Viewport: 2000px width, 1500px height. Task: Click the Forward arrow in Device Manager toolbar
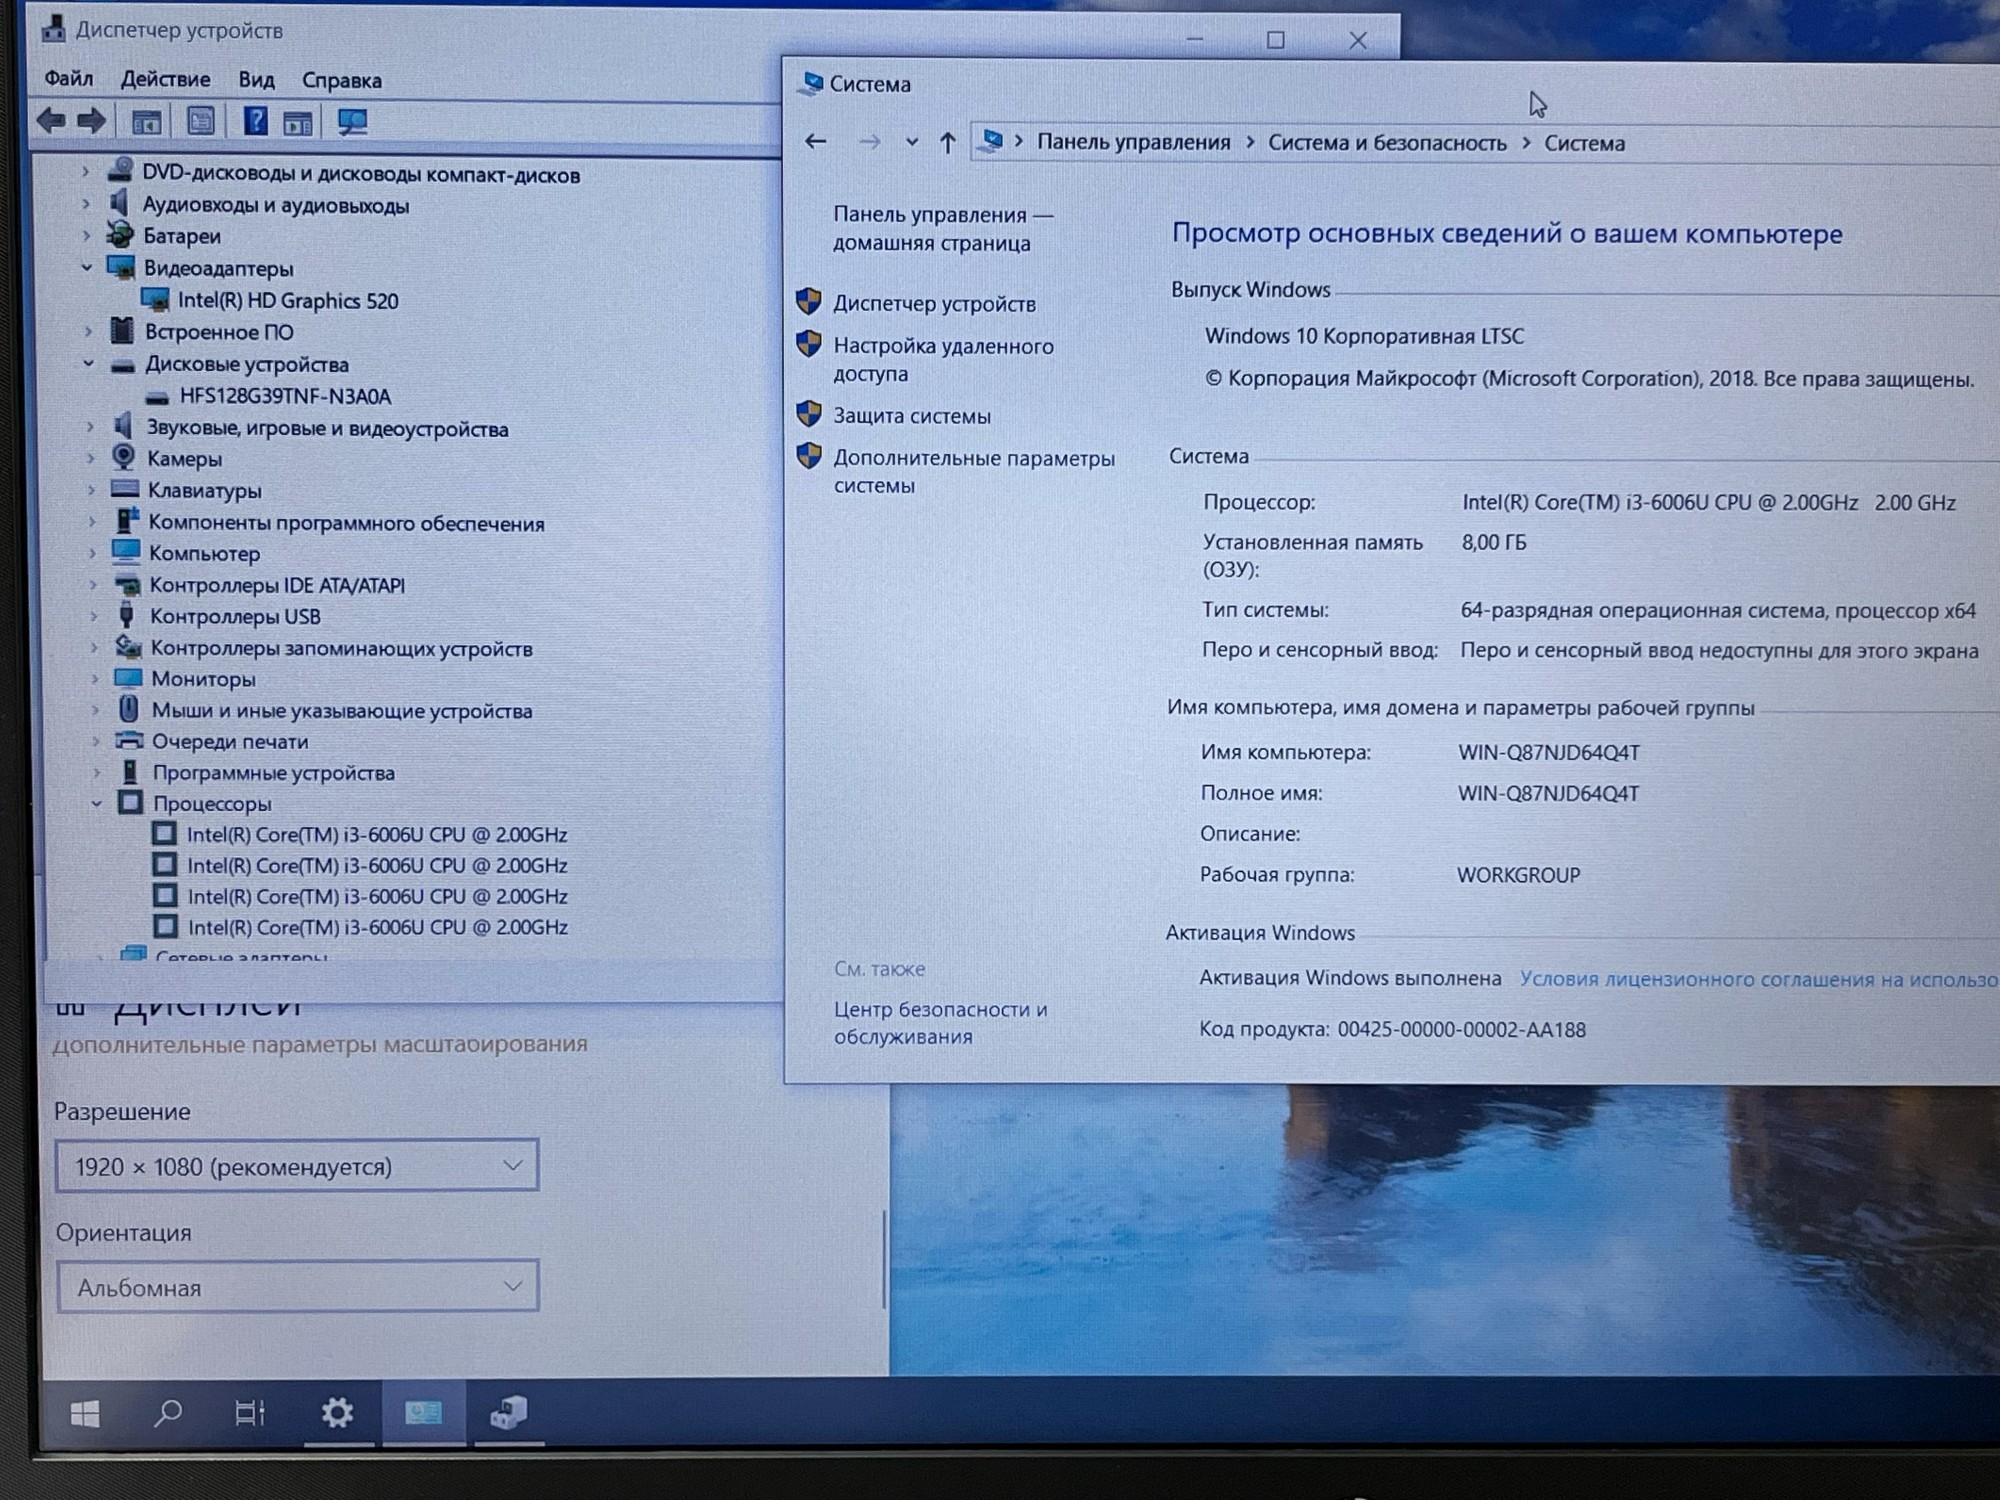92,122
